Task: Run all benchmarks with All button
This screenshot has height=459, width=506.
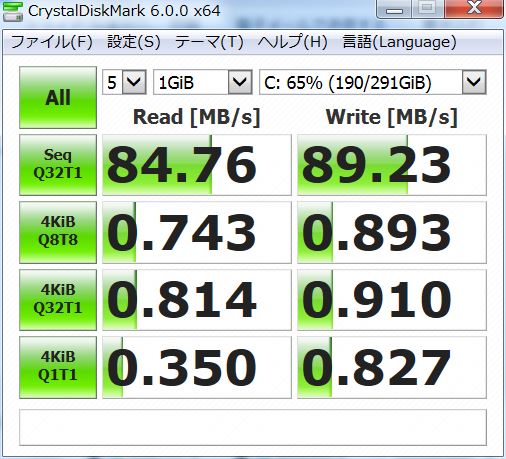Action: click(58, 97)
